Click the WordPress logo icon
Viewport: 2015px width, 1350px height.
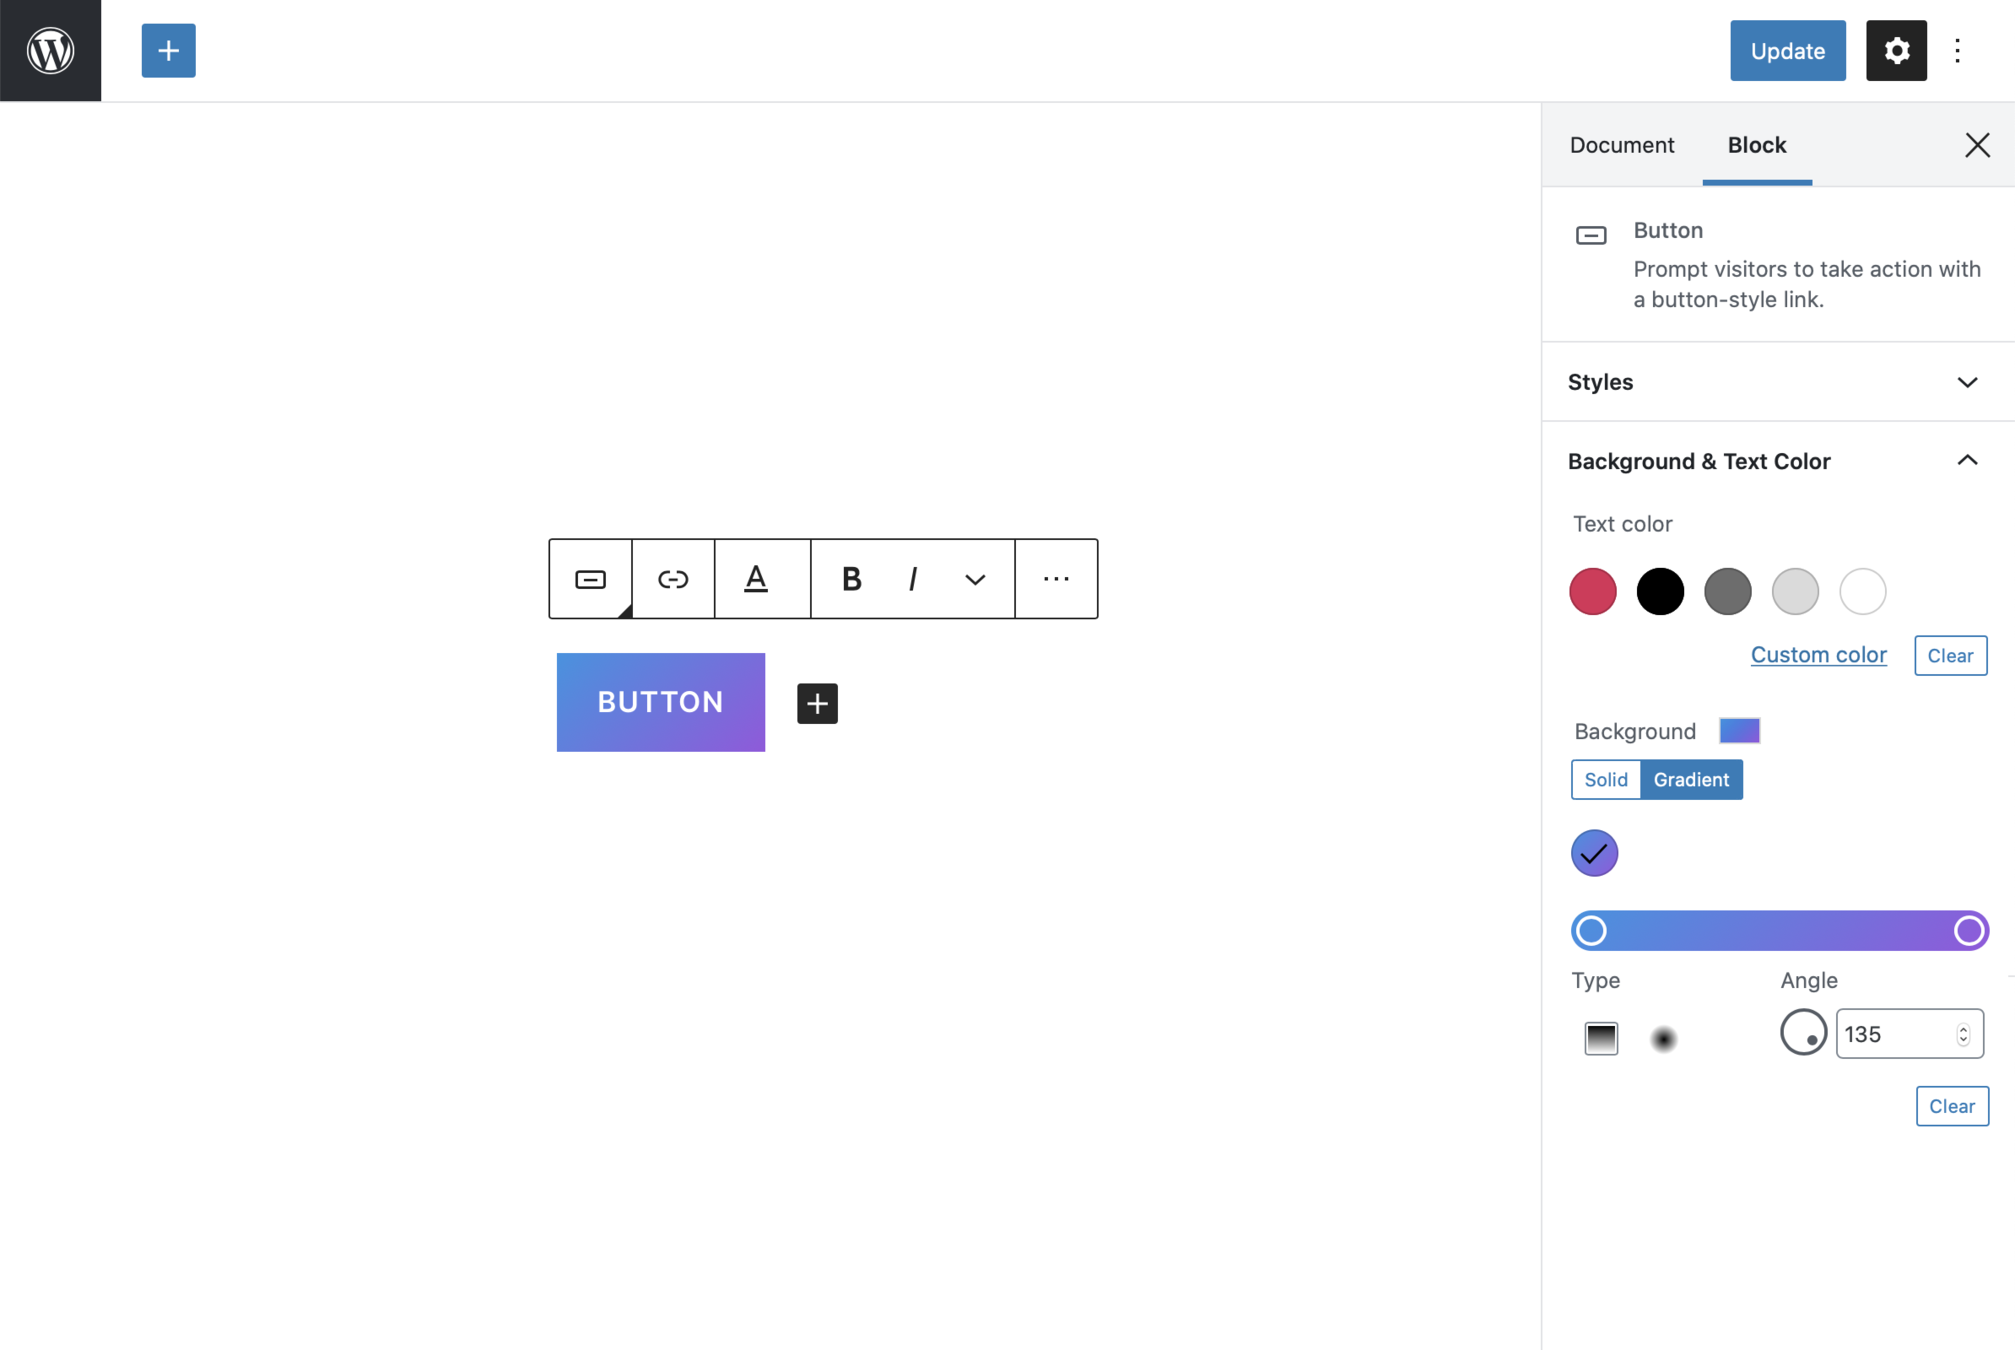pyautogui.click(x=50, y=50)
